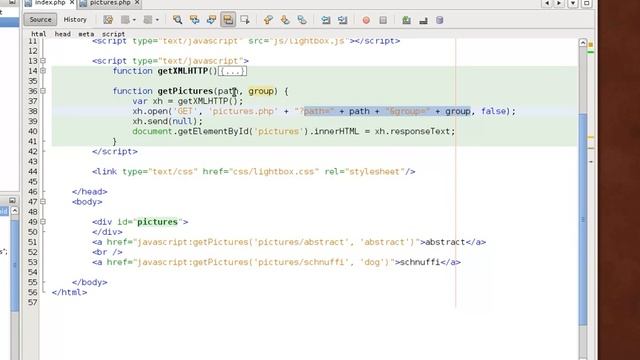Select meta breadcrumb
This screenshot has width=640, height=360.
86,34
